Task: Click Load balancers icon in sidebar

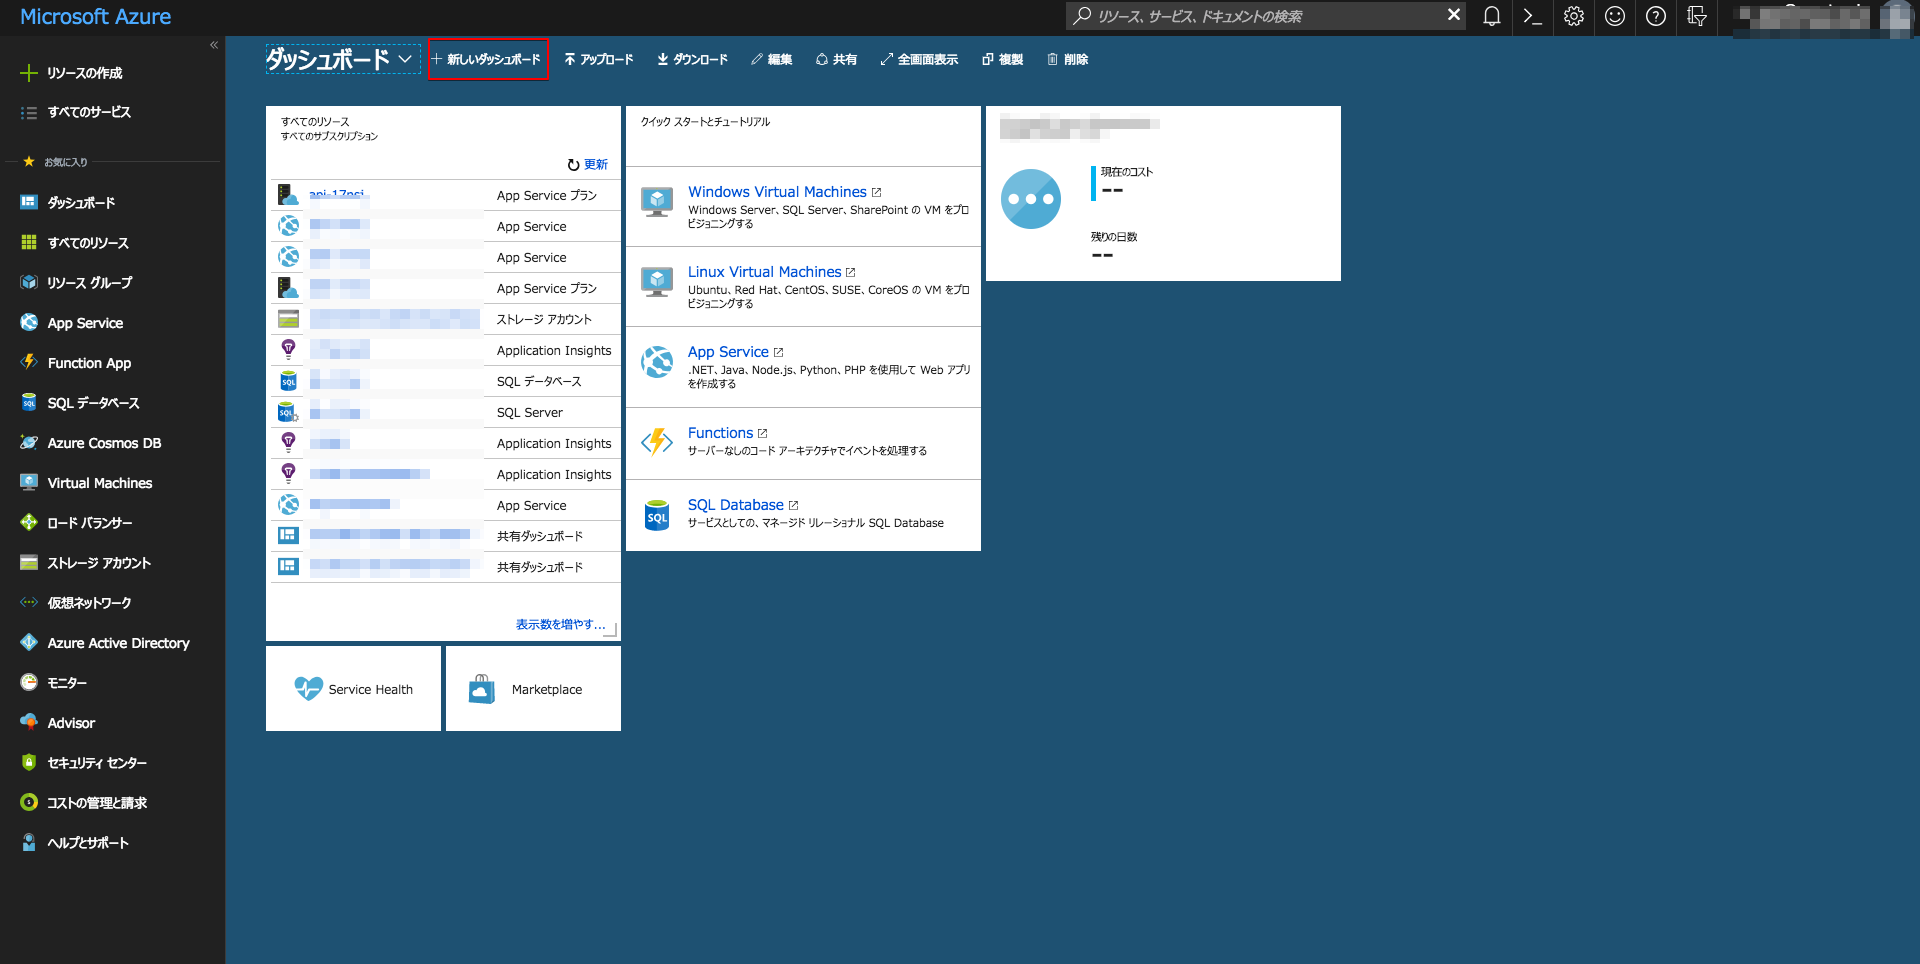Action: coord(29,522)
